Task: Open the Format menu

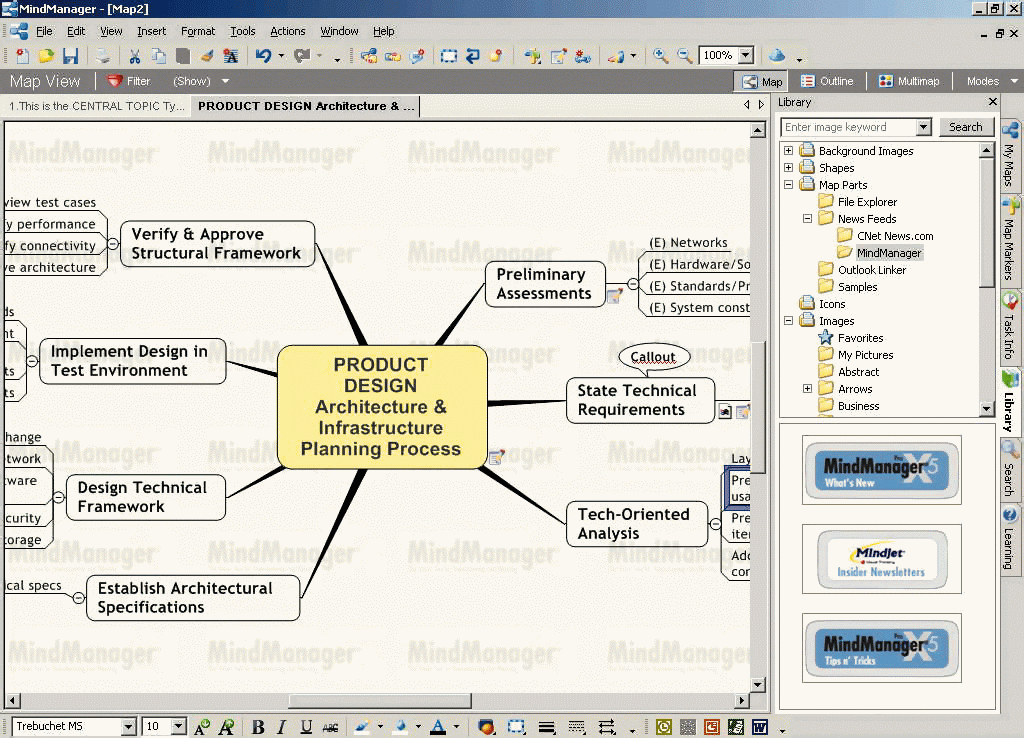Action: [198, 31]
